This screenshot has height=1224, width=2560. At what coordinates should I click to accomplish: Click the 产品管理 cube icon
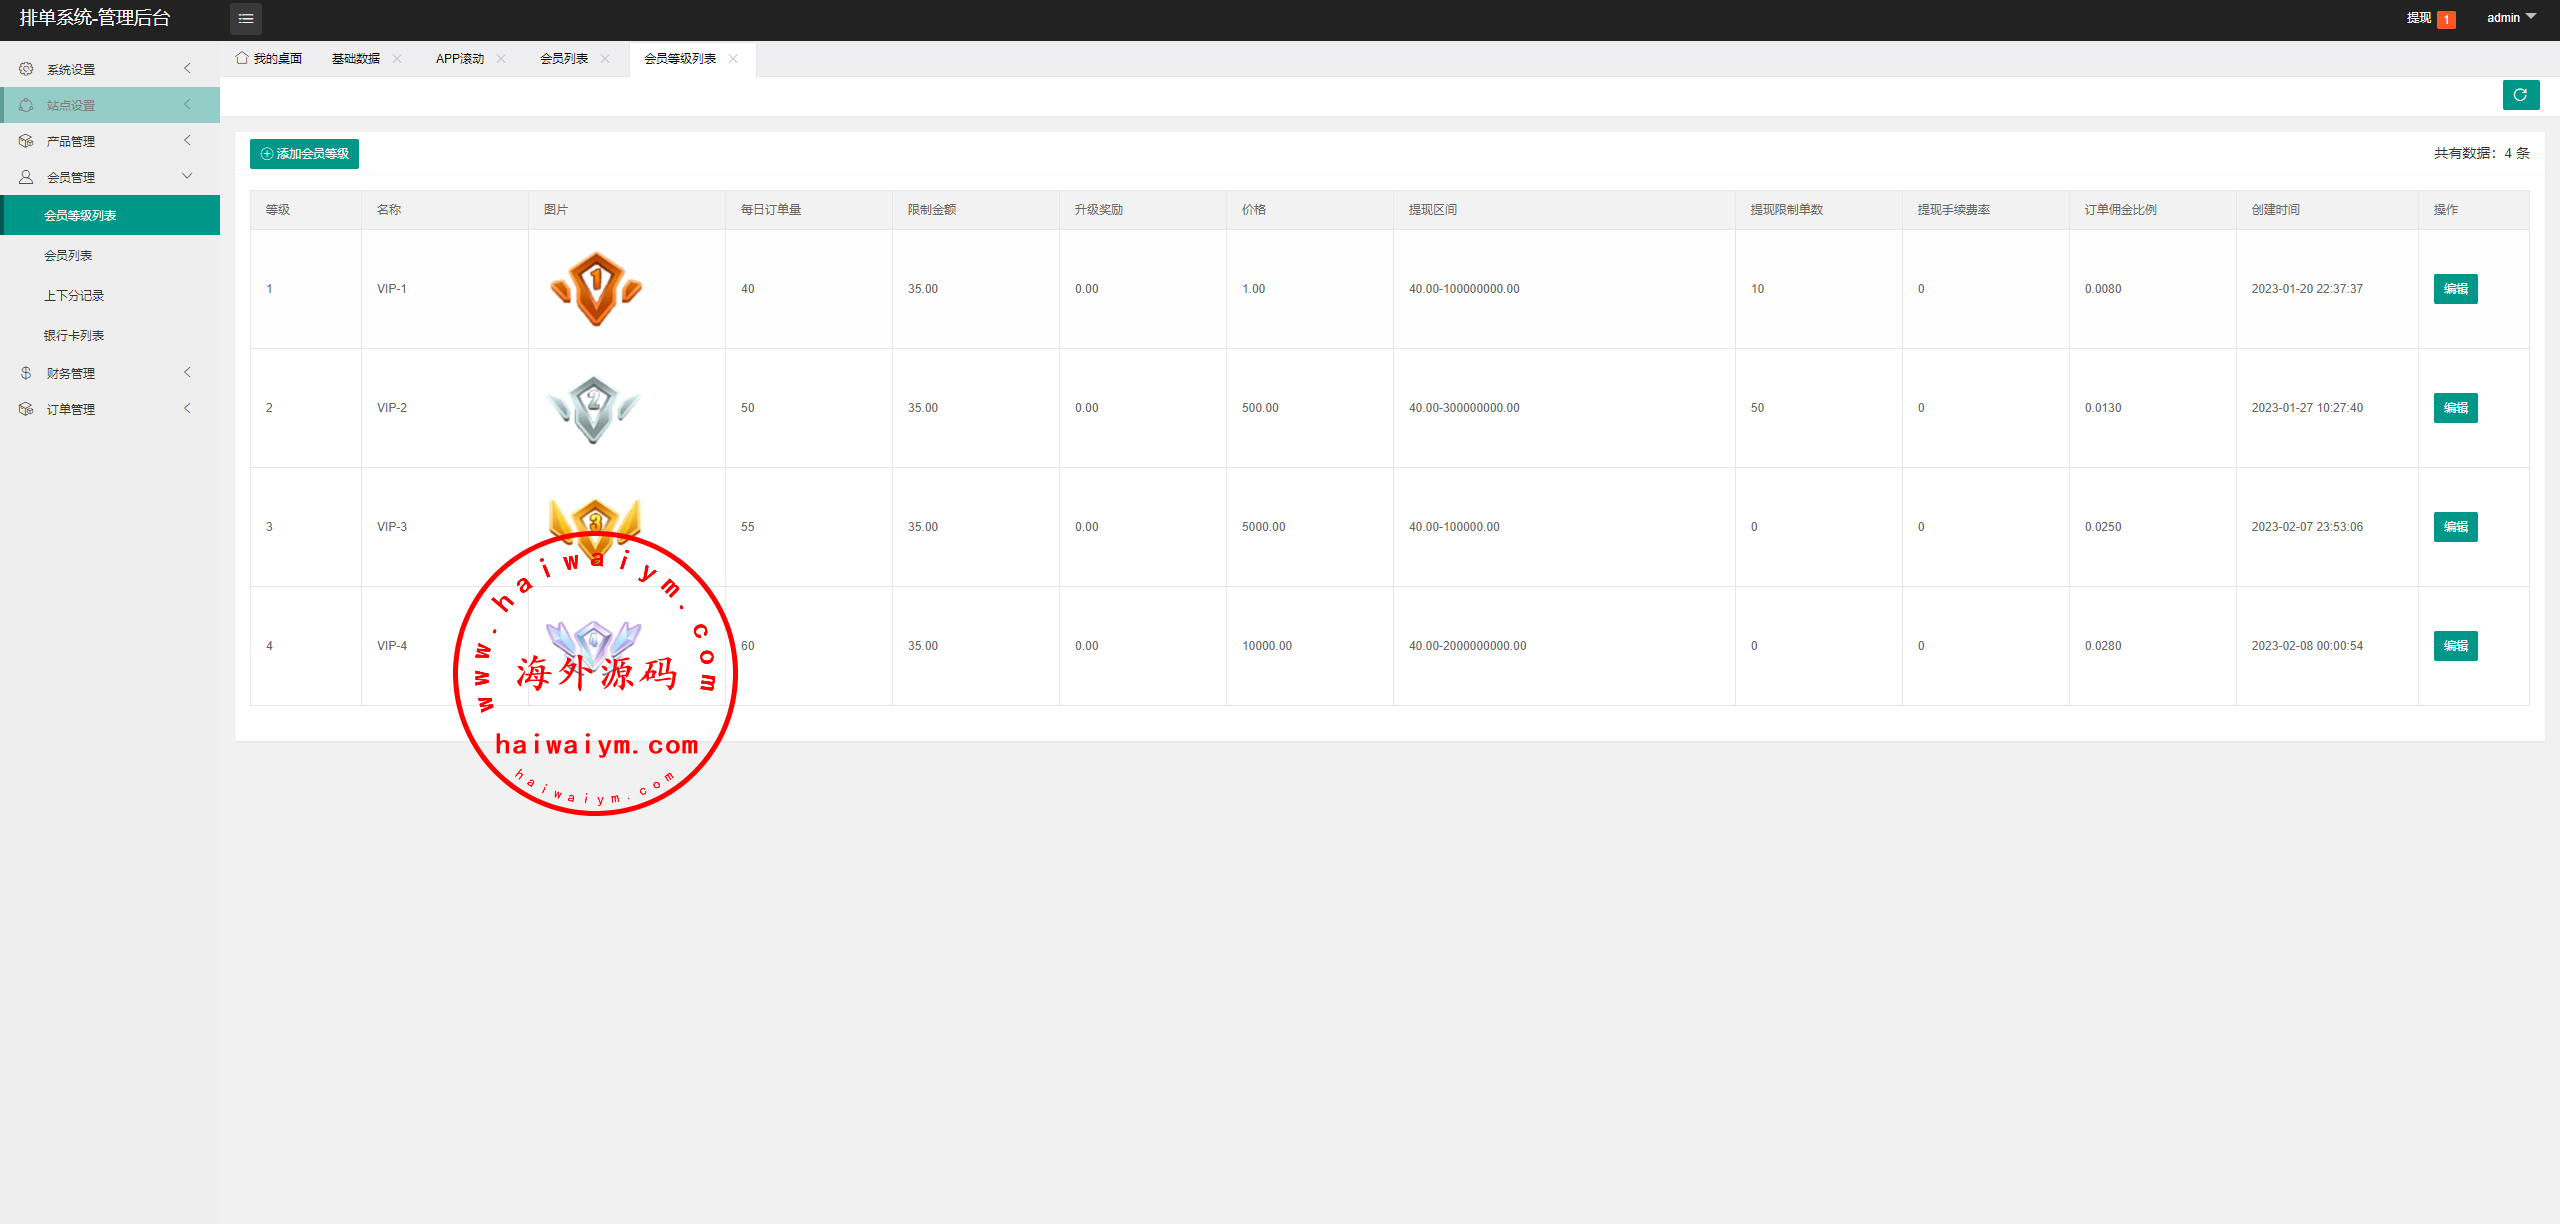26,141
